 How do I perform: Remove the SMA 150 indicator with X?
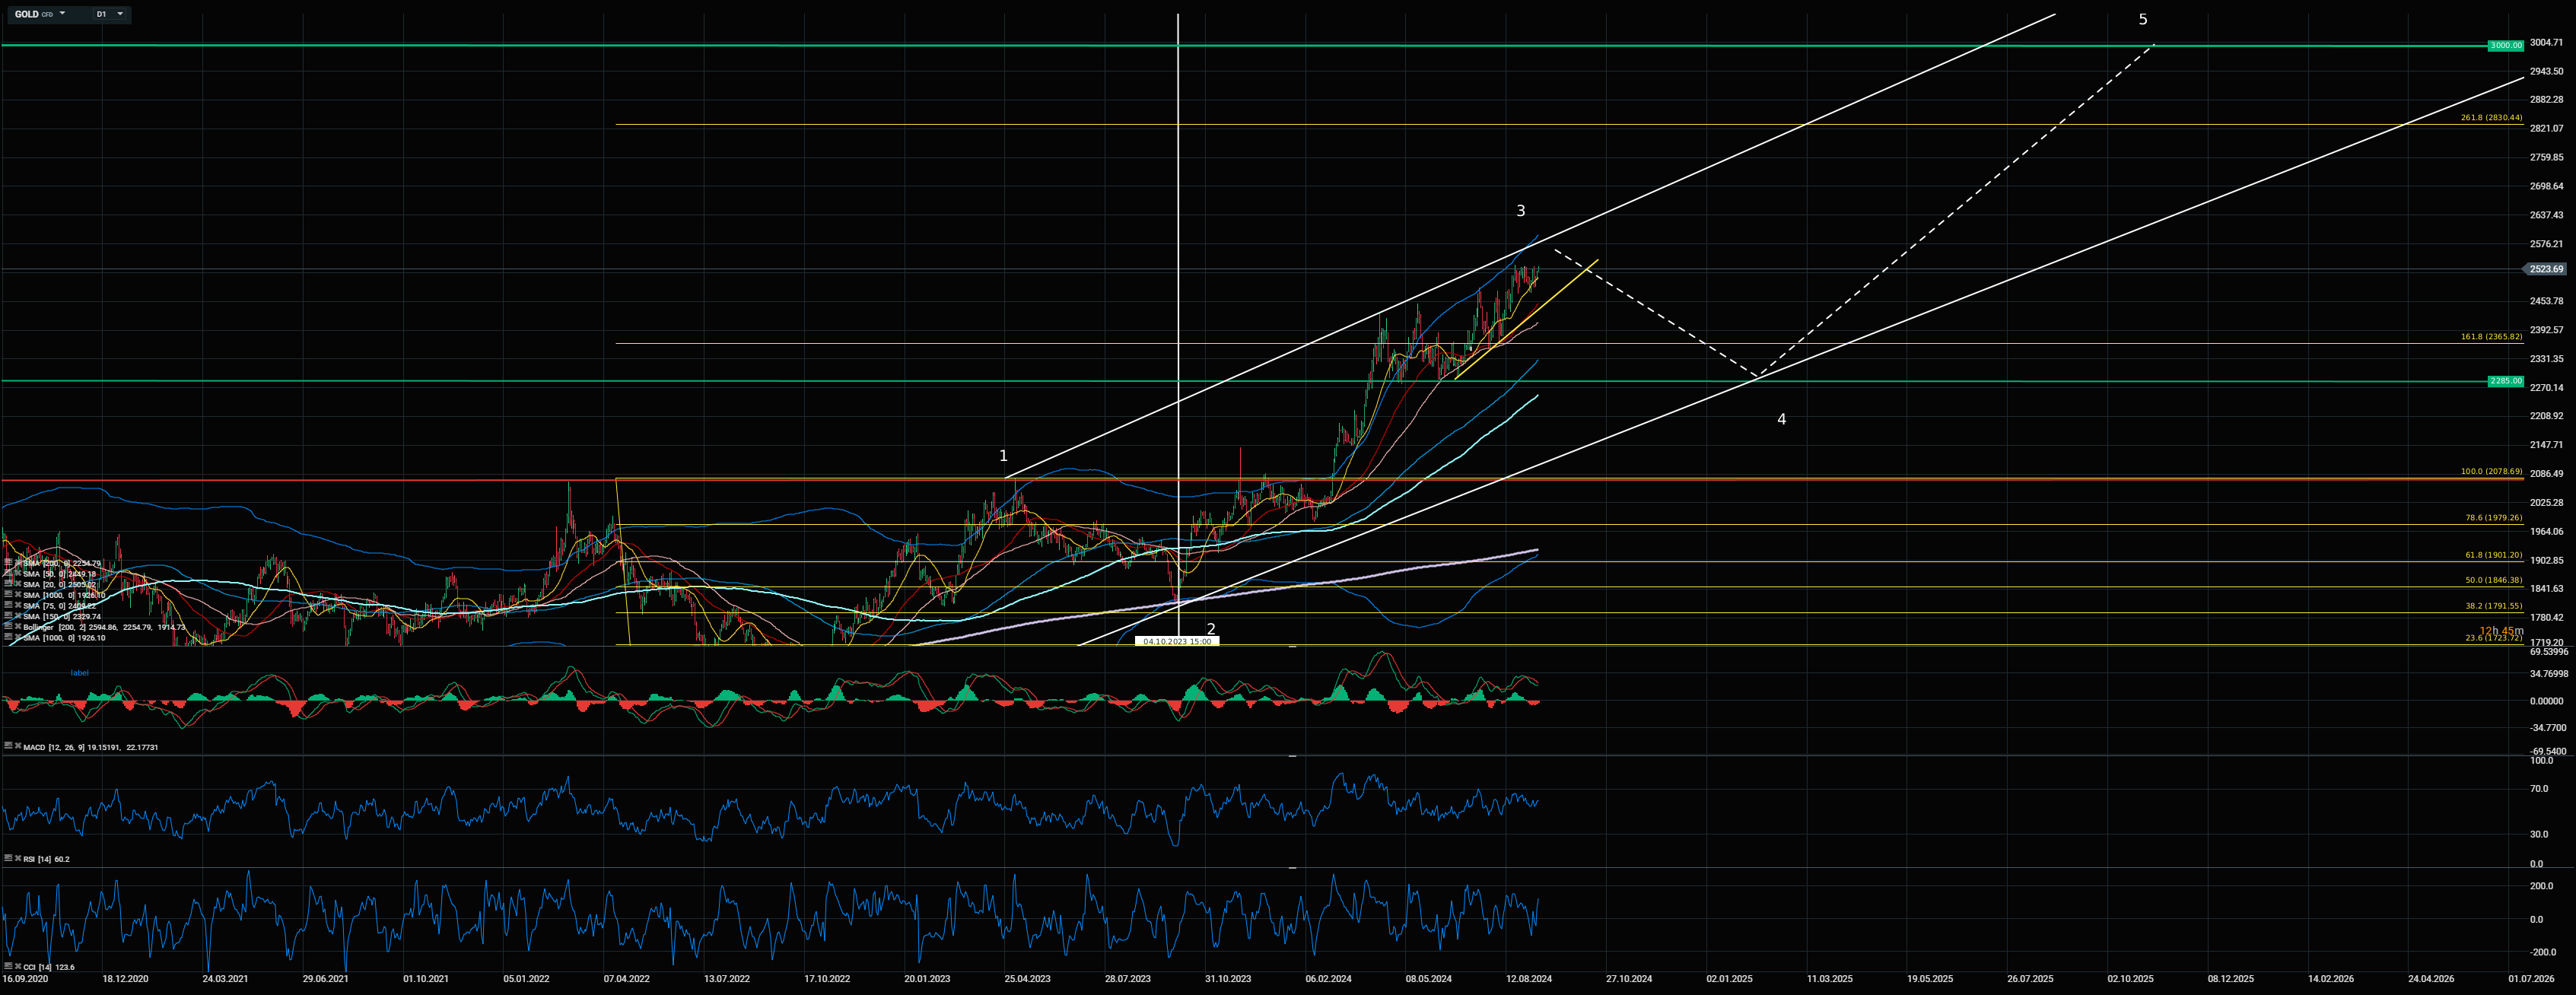[x=18, y=616]
